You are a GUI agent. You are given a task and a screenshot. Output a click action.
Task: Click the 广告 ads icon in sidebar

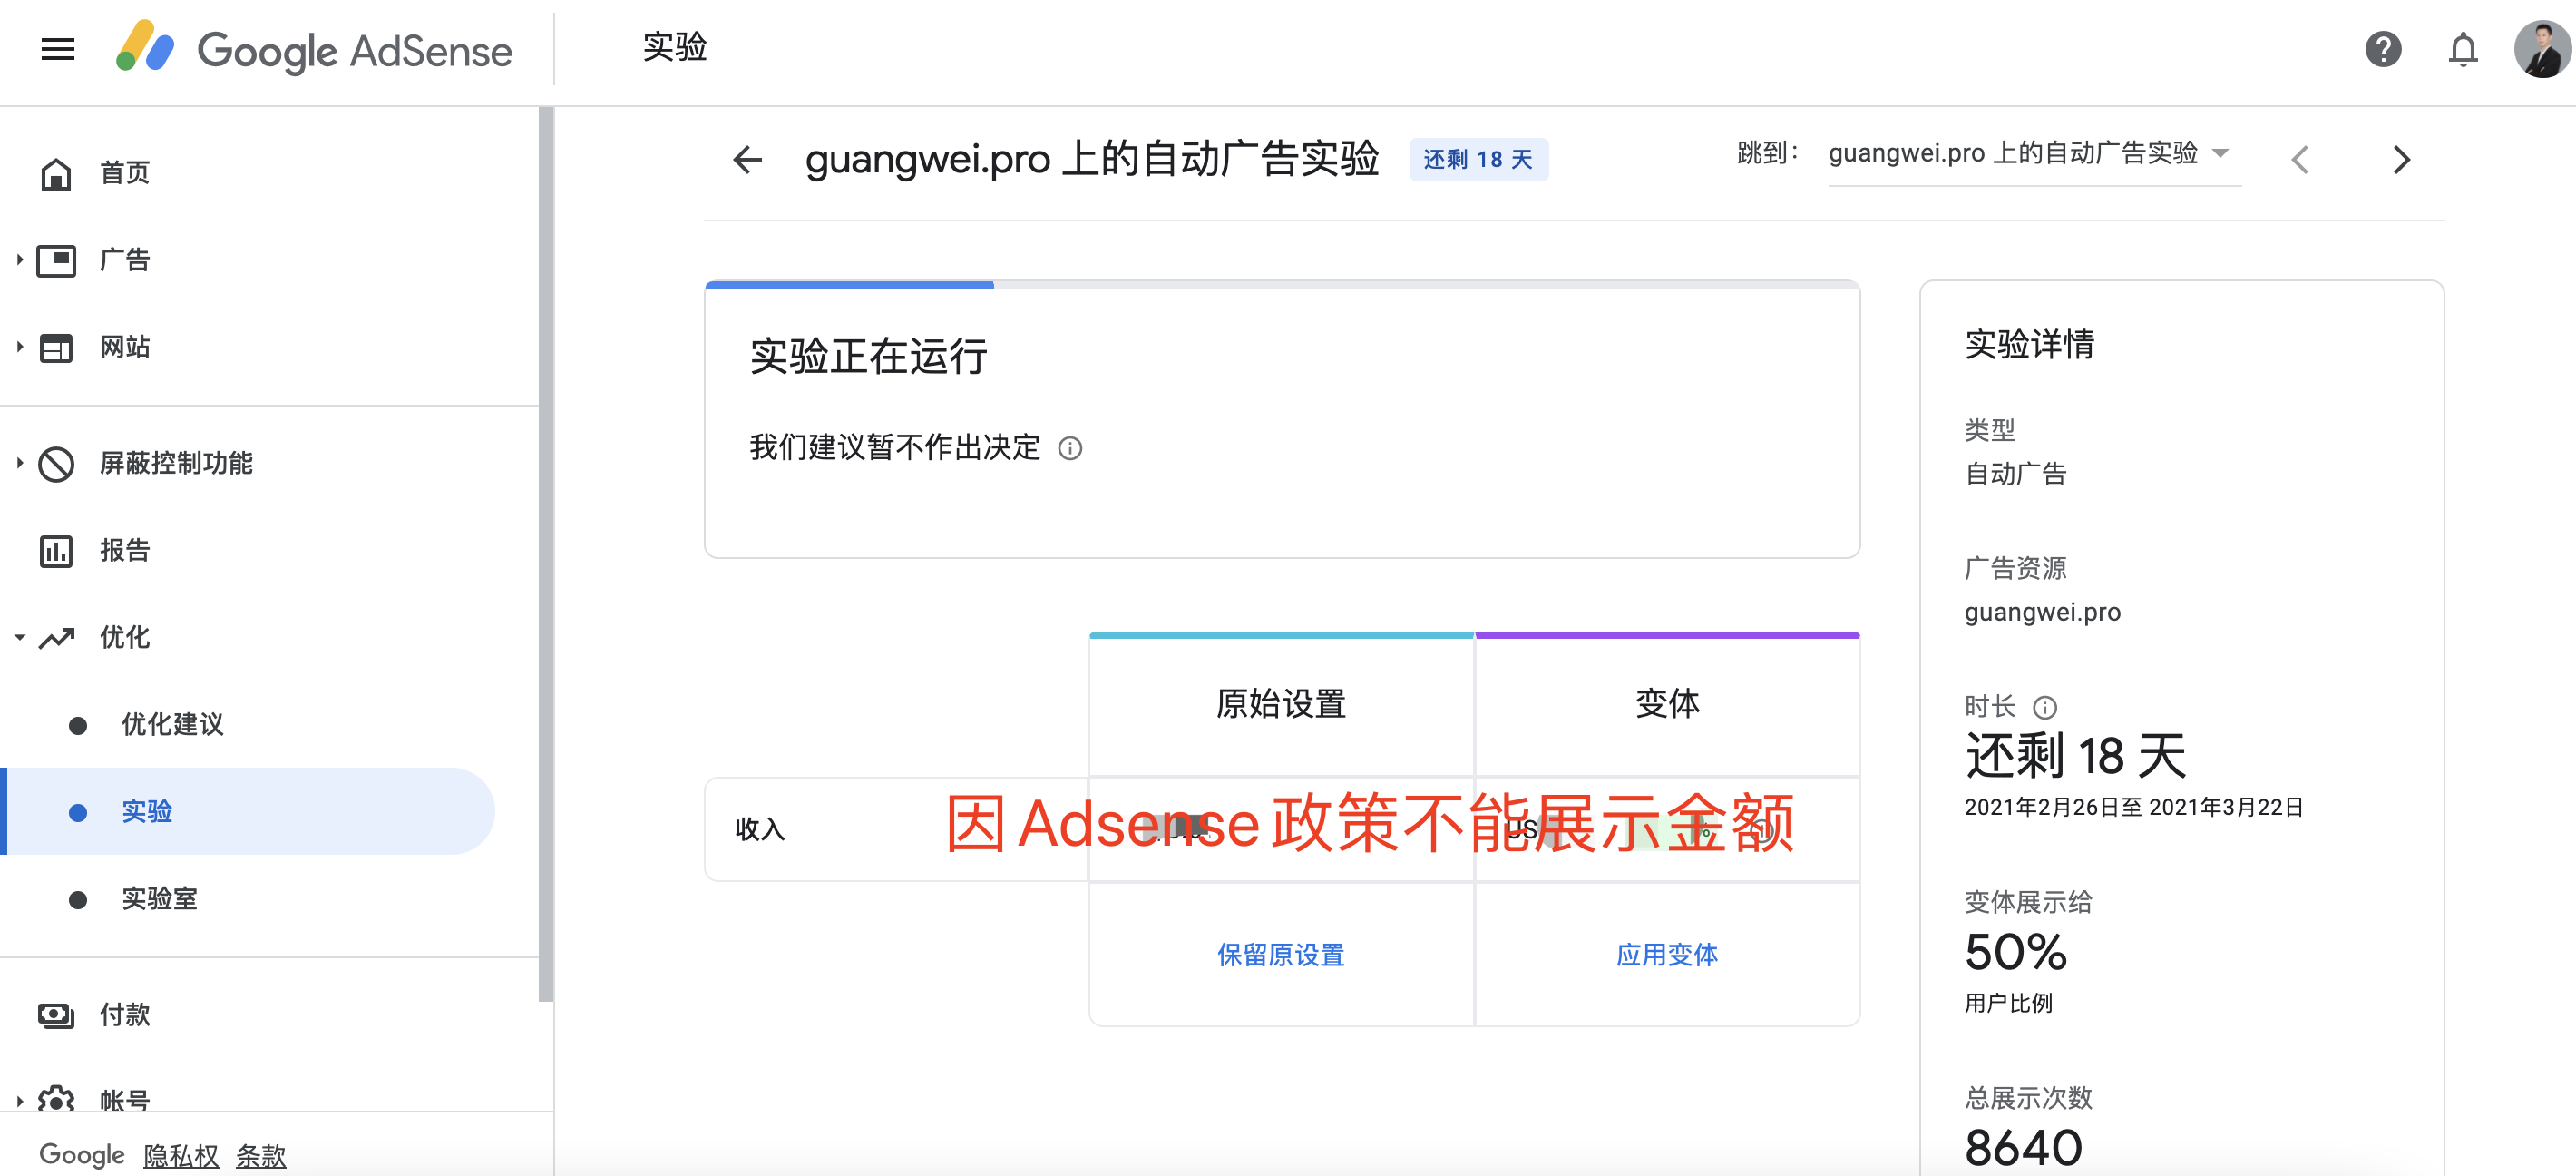point(56,260)
